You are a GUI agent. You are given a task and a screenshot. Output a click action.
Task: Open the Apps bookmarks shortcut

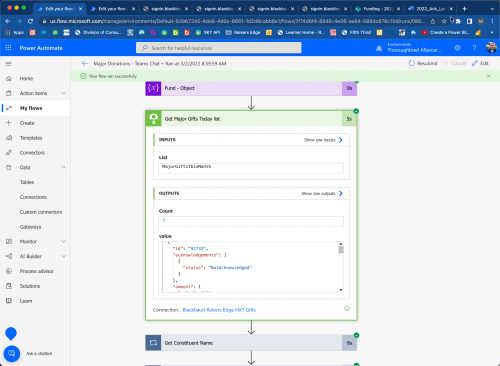[x=15, y=32]
